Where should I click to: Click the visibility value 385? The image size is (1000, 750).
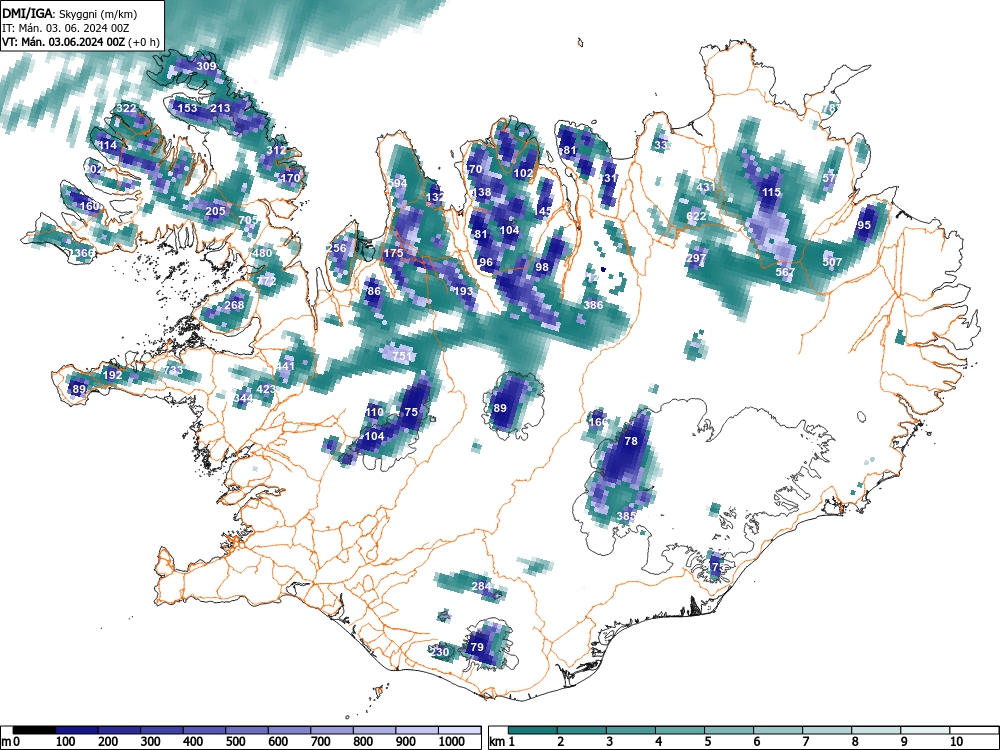(x=626, y=516)
